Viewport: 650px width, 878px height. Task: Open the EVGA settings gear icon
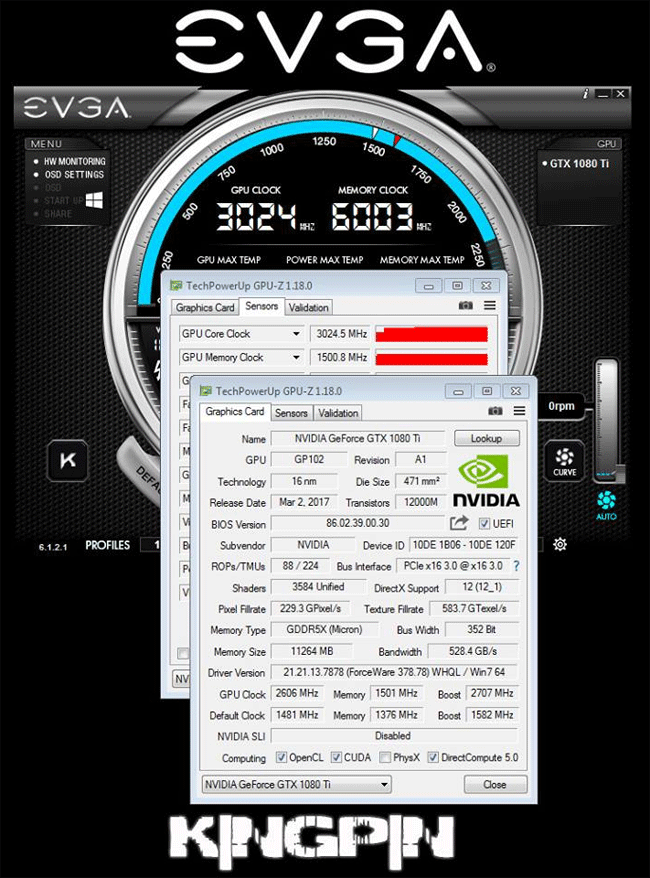click(559, 544)
